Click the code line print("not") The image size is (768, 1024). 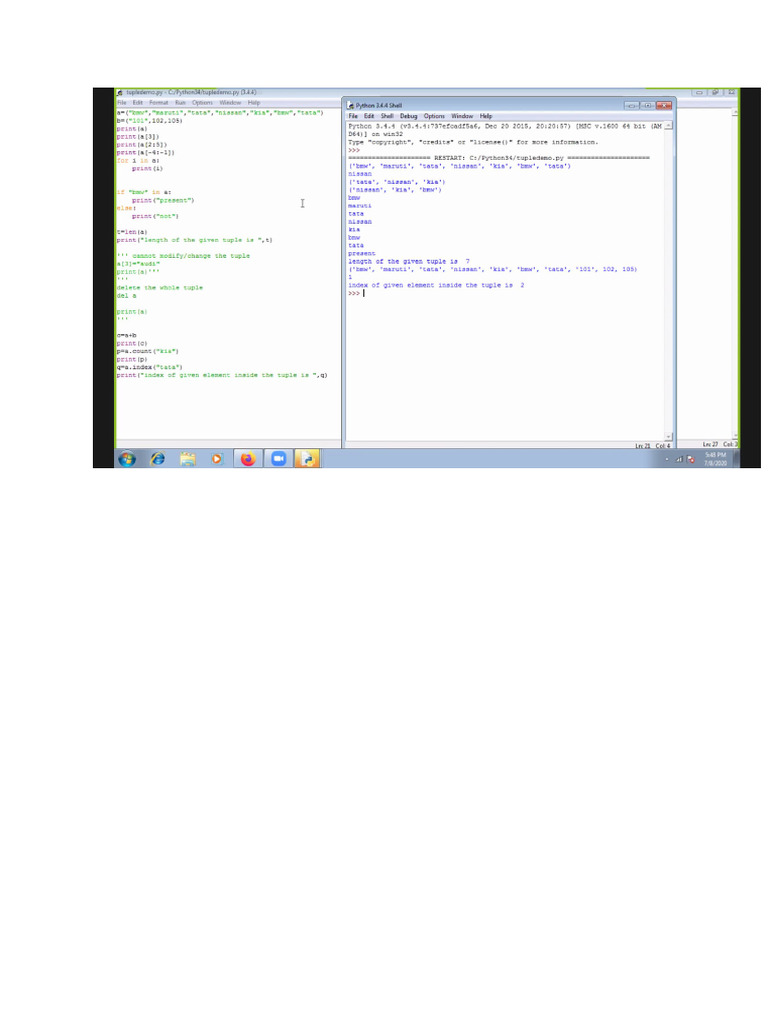[x=155, y=216]
